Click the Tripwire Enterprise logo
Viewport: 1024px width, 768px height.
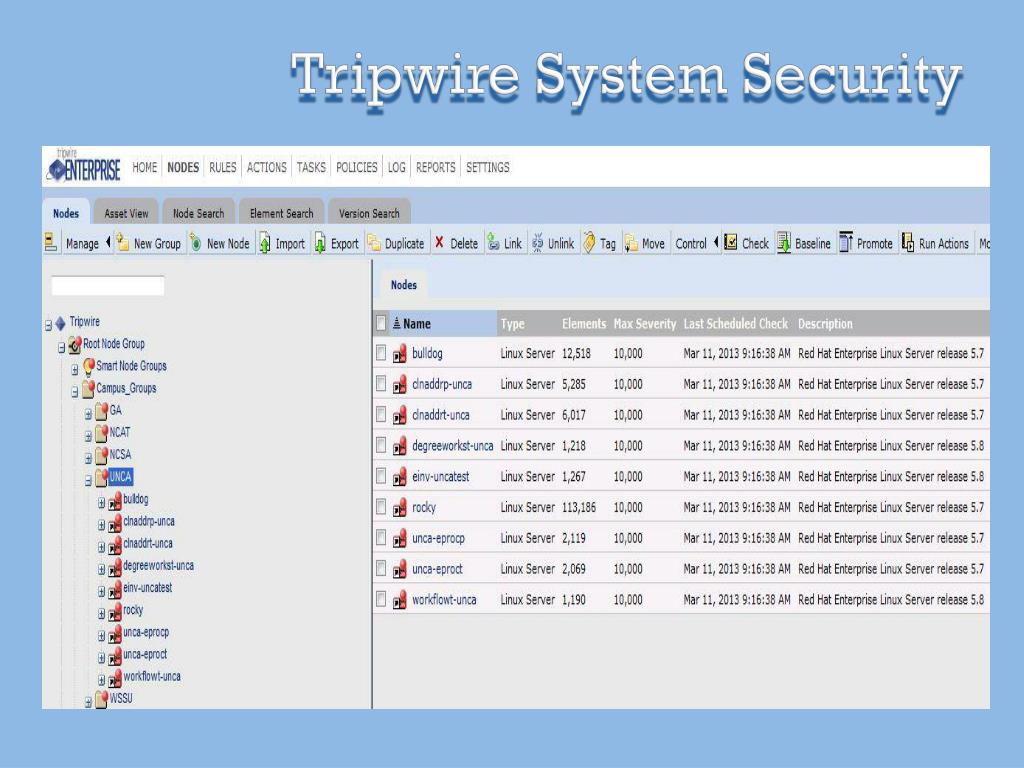tap(84, 166)
